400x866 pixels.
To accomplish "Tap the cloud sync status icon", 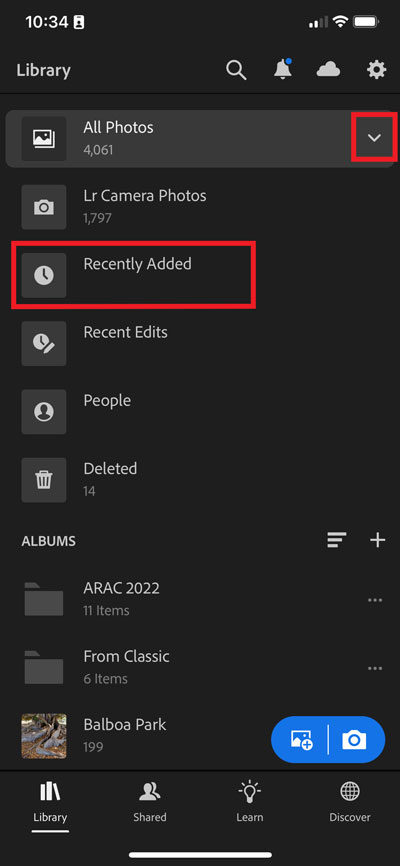I will 328,70.
